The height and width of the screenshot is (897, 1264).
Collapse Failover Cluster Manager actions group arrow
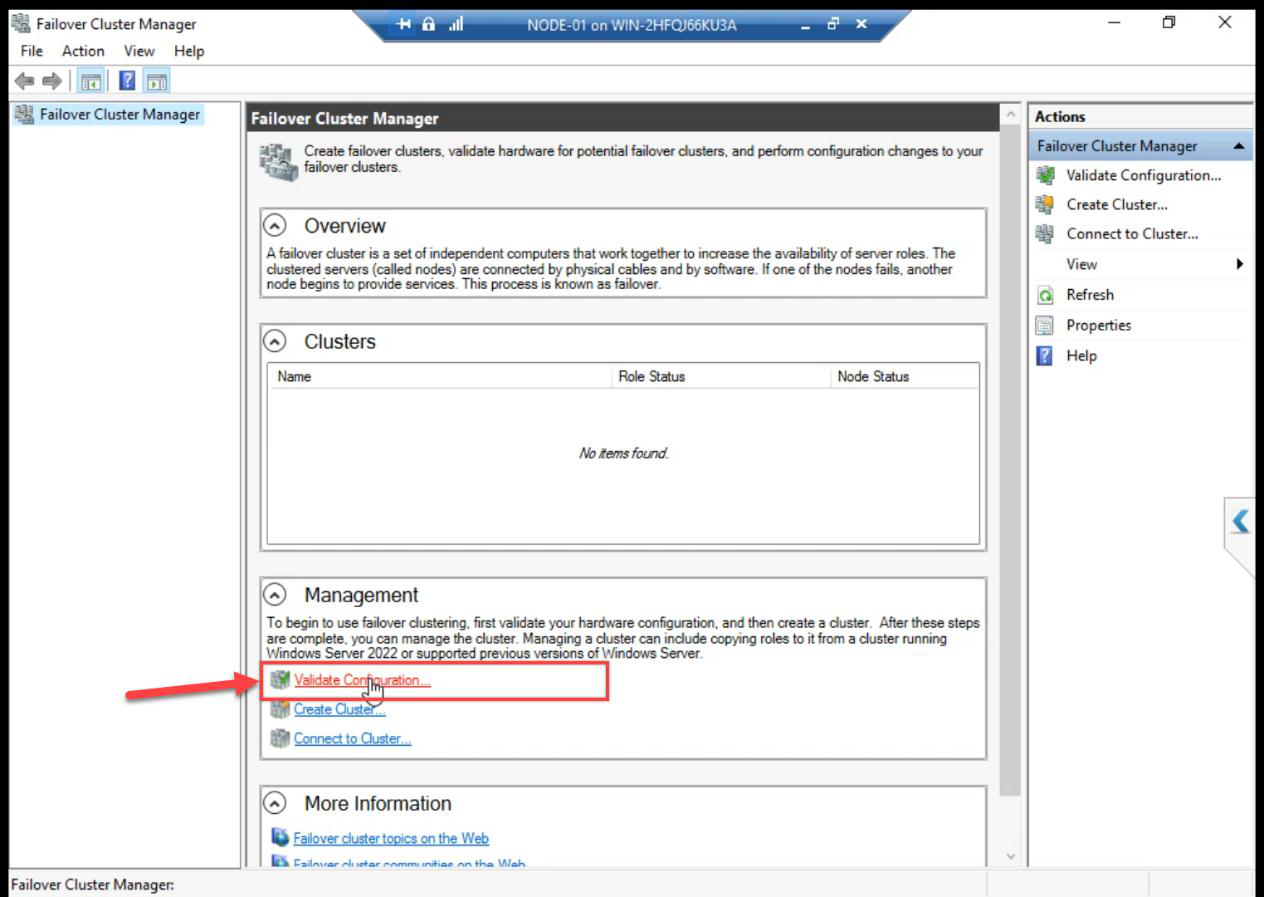click(1239, 146)
